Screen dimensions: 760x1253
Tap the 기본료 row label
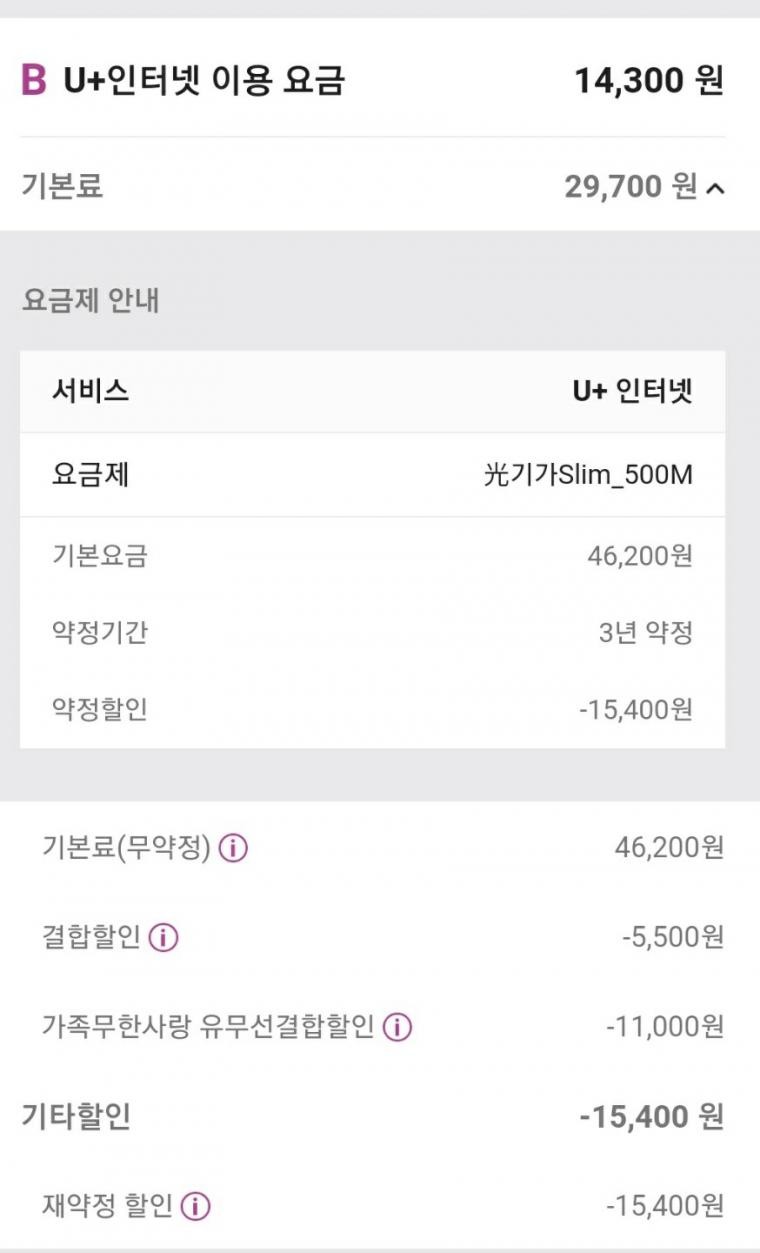point(62,186)
